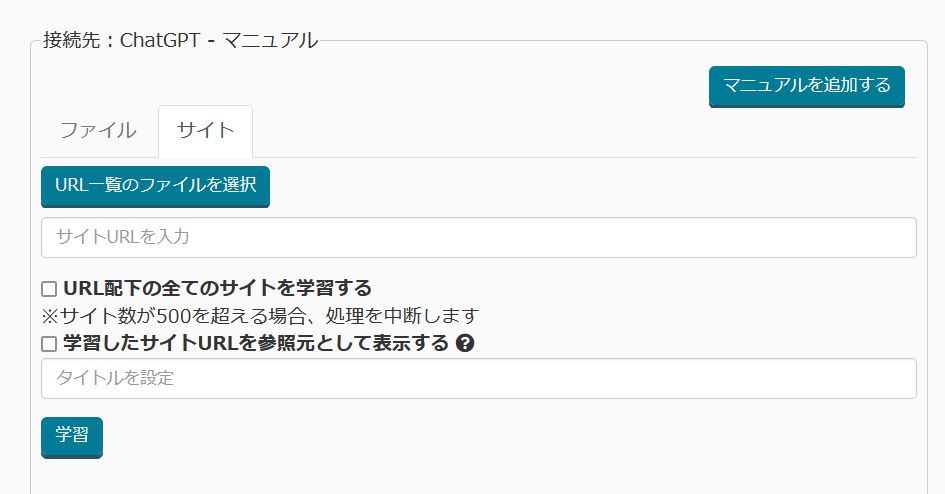Start site learning with the 学習 button
The image size is (945, 494).
(71, 436)
